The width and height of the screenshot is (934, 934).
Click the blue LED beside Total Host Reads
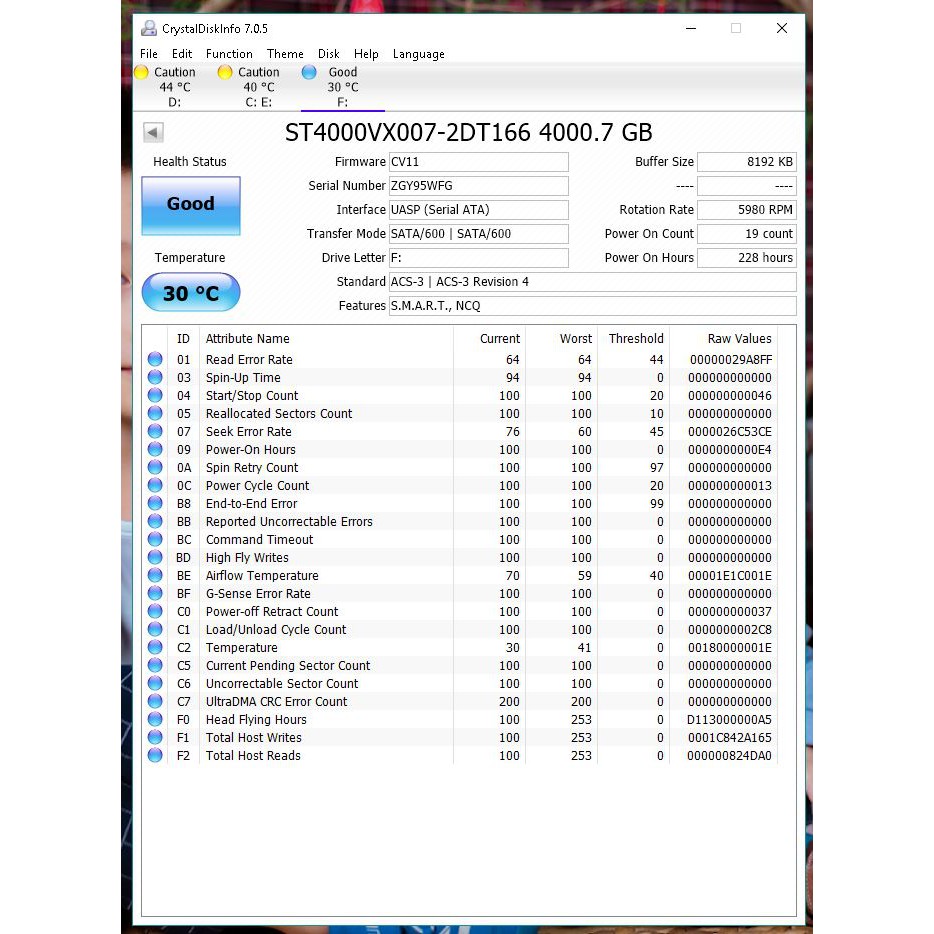(x=155, y=755)
